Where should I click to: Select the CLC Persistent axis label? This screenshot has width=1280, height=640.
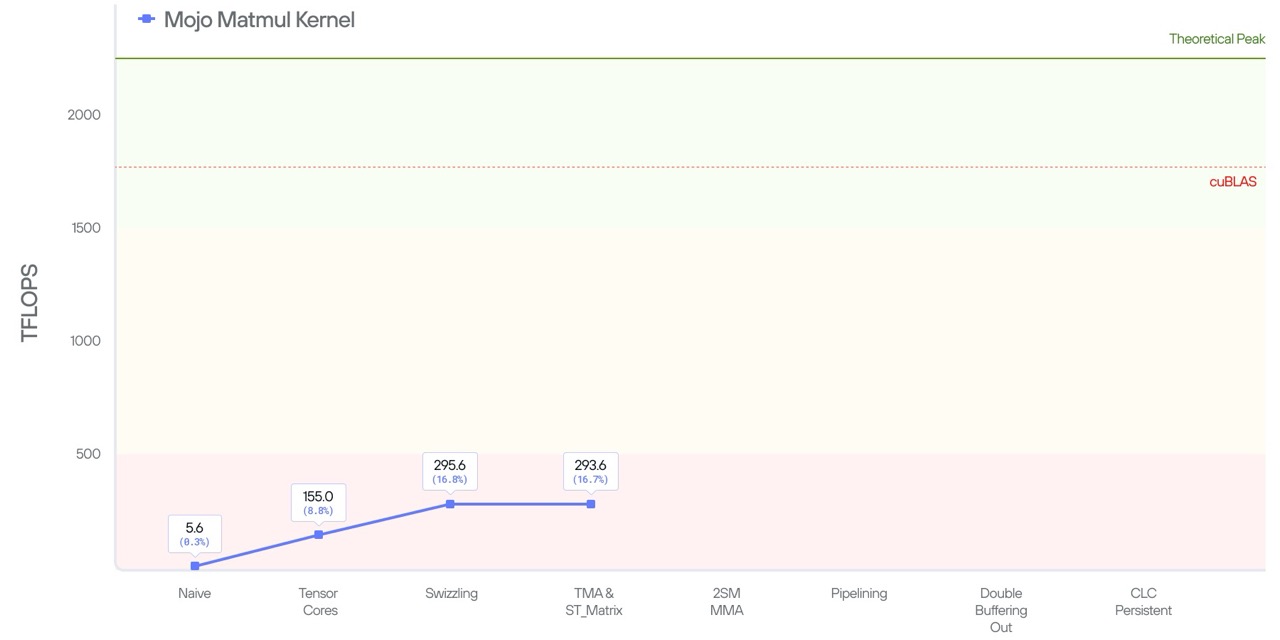[x=1143, y=601]
